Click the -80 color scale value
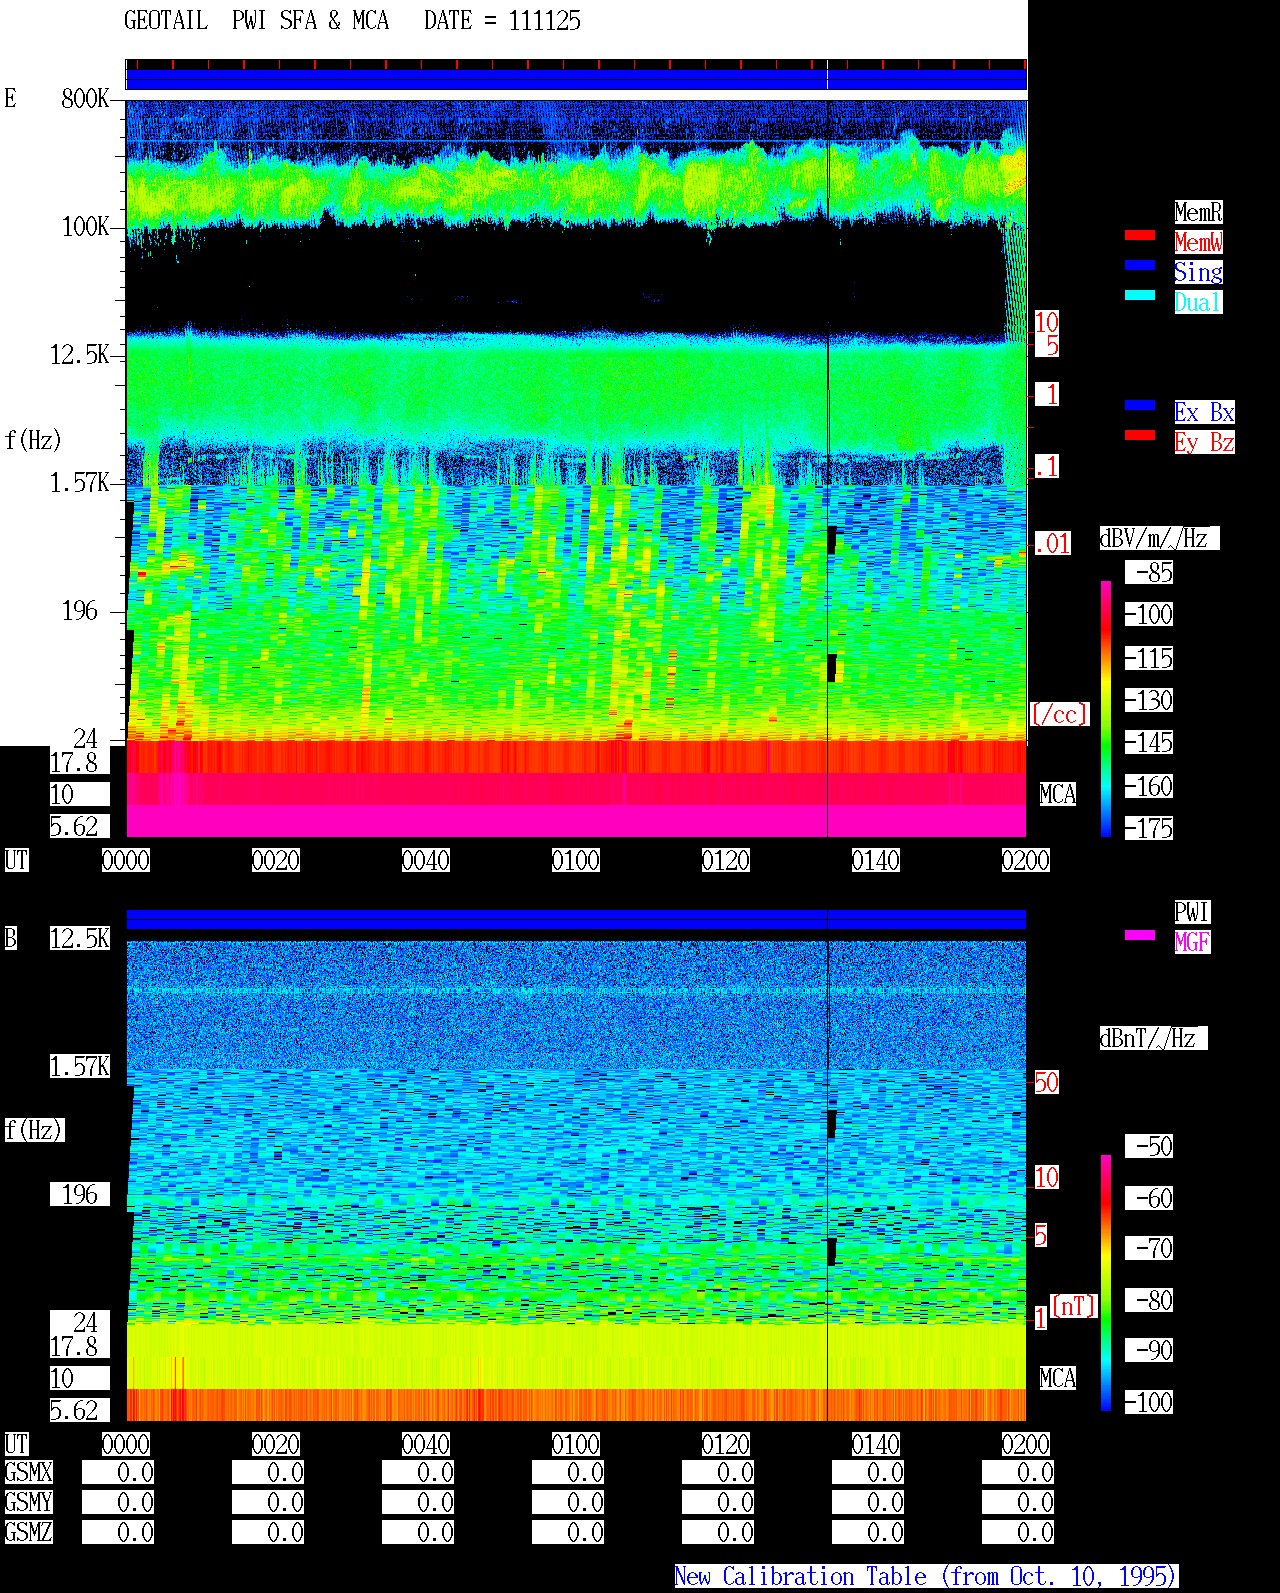1280x1593 pixels. [x=1149, y=1300]
